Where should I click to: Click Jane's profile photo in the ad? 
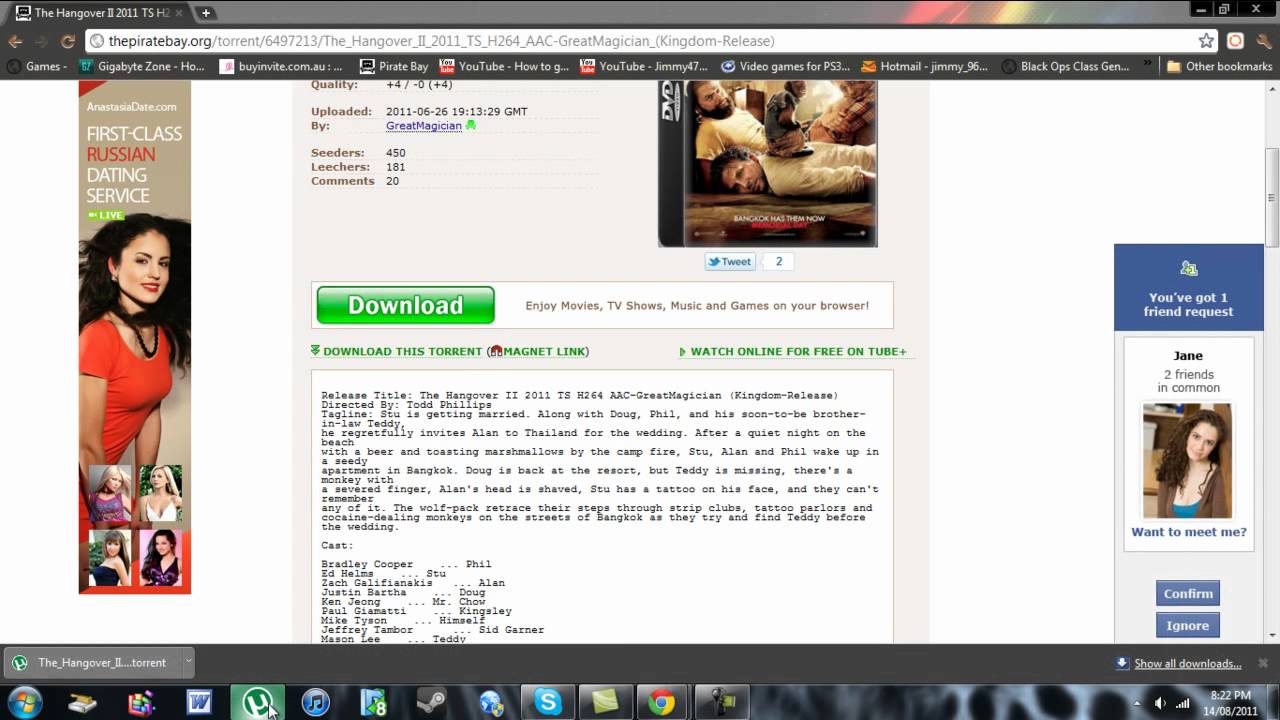click(1187, 460)
